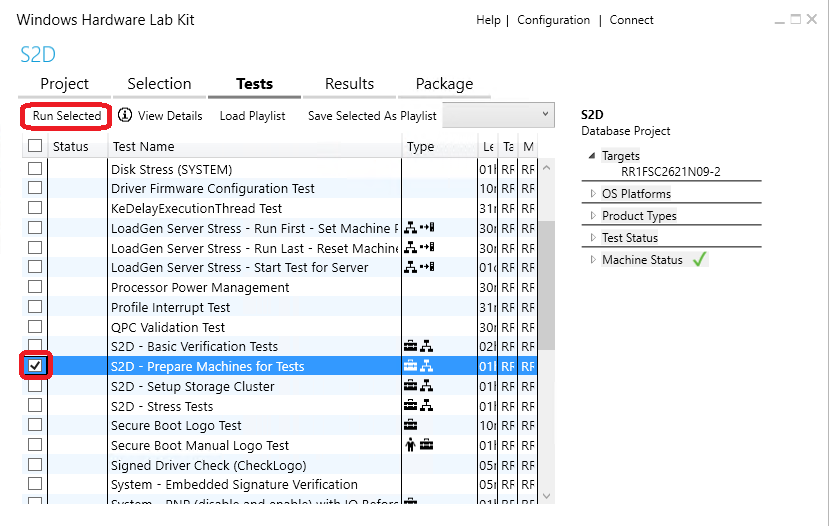Image resolution: width=830 pixels, height=526 pixels.
Task: Open the Selection tab
Action: 159,84
